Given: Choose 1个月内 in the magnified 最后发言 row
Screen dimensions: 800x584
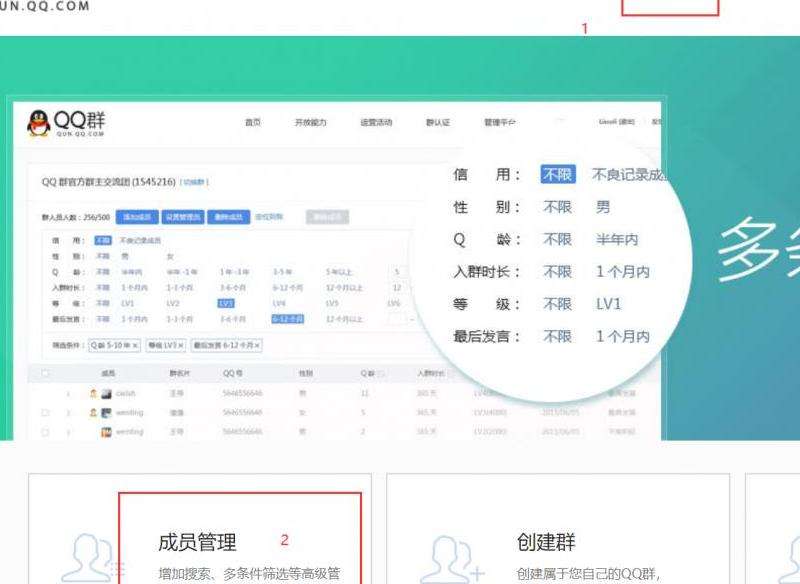Looking at the screenshot, I should click(x=622, y=337).
